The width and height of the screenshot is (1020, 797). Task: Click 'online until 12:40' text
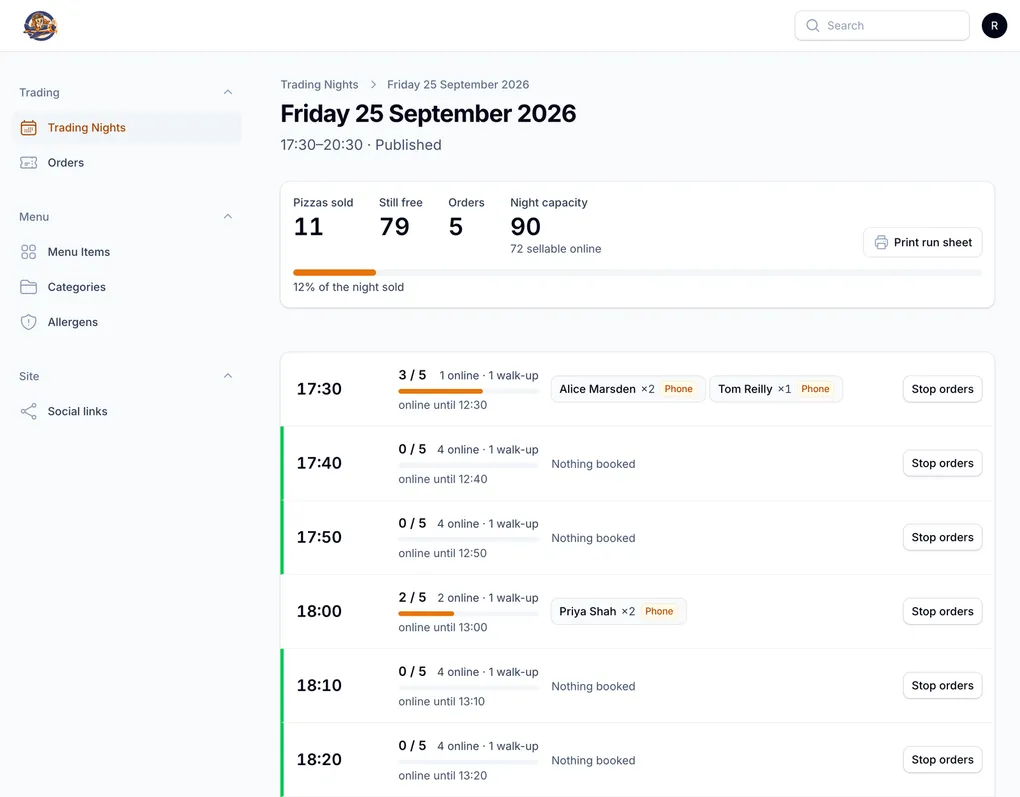[442, 479]
